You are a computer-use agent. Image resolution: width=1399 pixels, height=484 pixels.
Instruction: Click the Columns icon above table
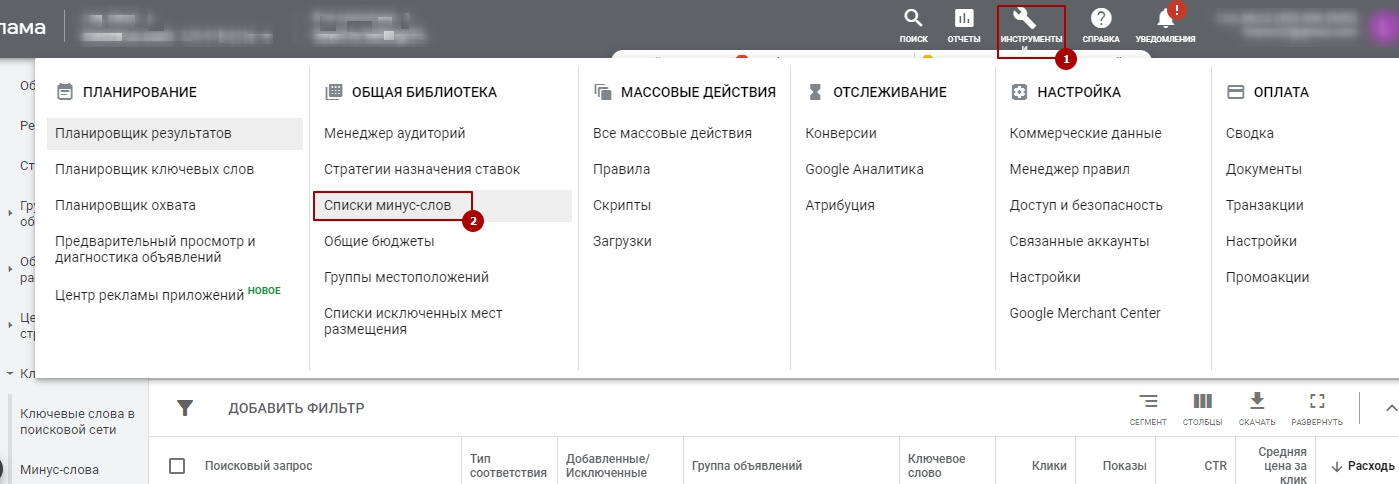click(x=1202, y=402)
